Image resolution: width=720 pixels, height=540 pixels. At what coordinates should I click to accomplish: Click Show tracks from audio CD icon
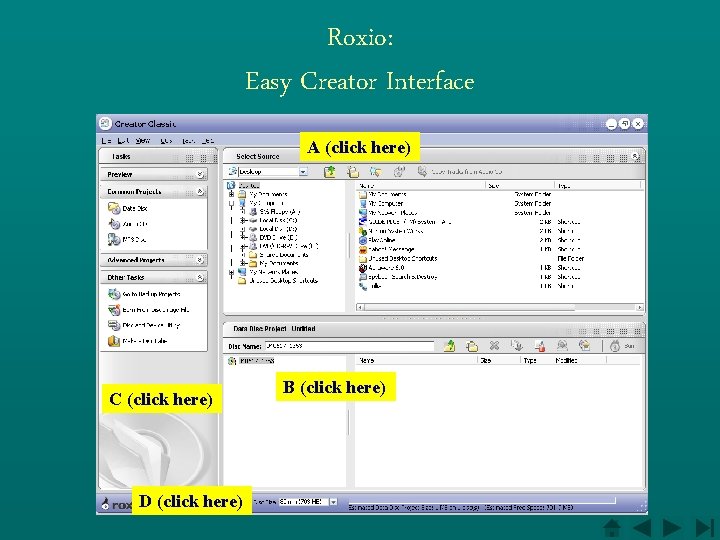pyautogui.click(x=422, y=171)
